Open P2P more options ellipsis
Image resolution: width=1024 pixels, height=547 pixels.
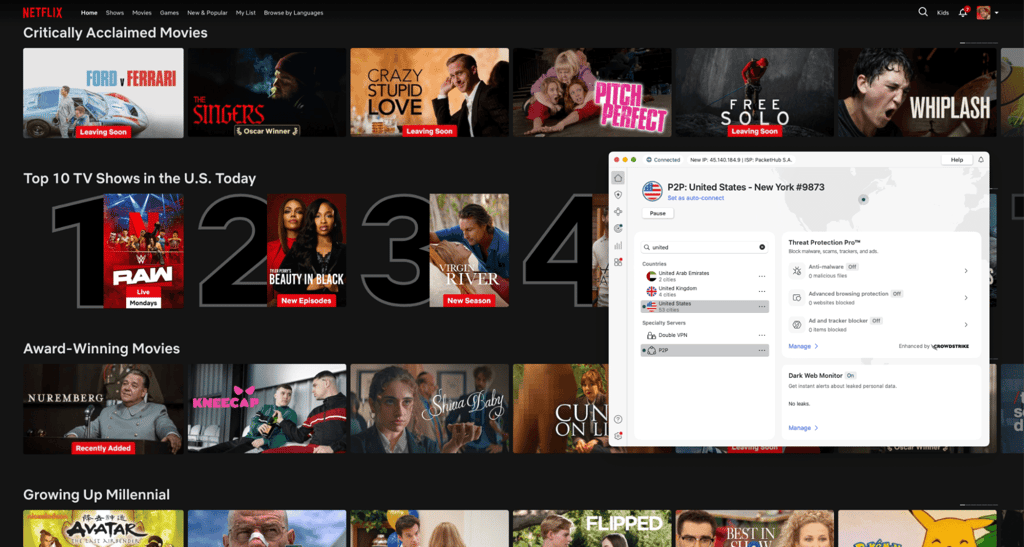coord(761,351)
